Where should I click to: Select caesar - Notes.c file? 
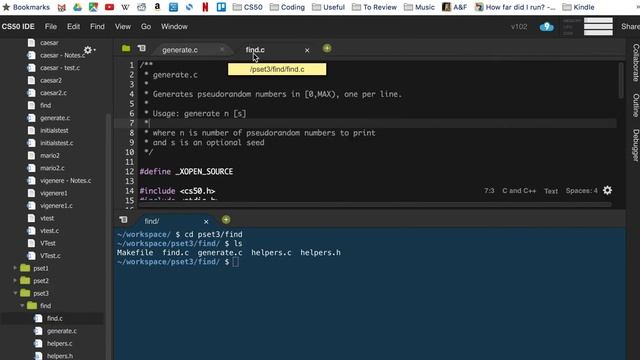point(62,56)
